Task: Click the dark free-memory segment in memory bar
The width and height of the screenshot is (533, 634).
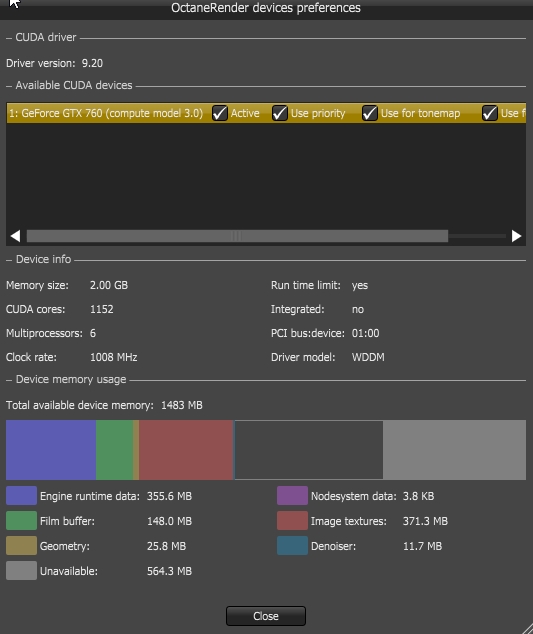Action: click(309, 450)
